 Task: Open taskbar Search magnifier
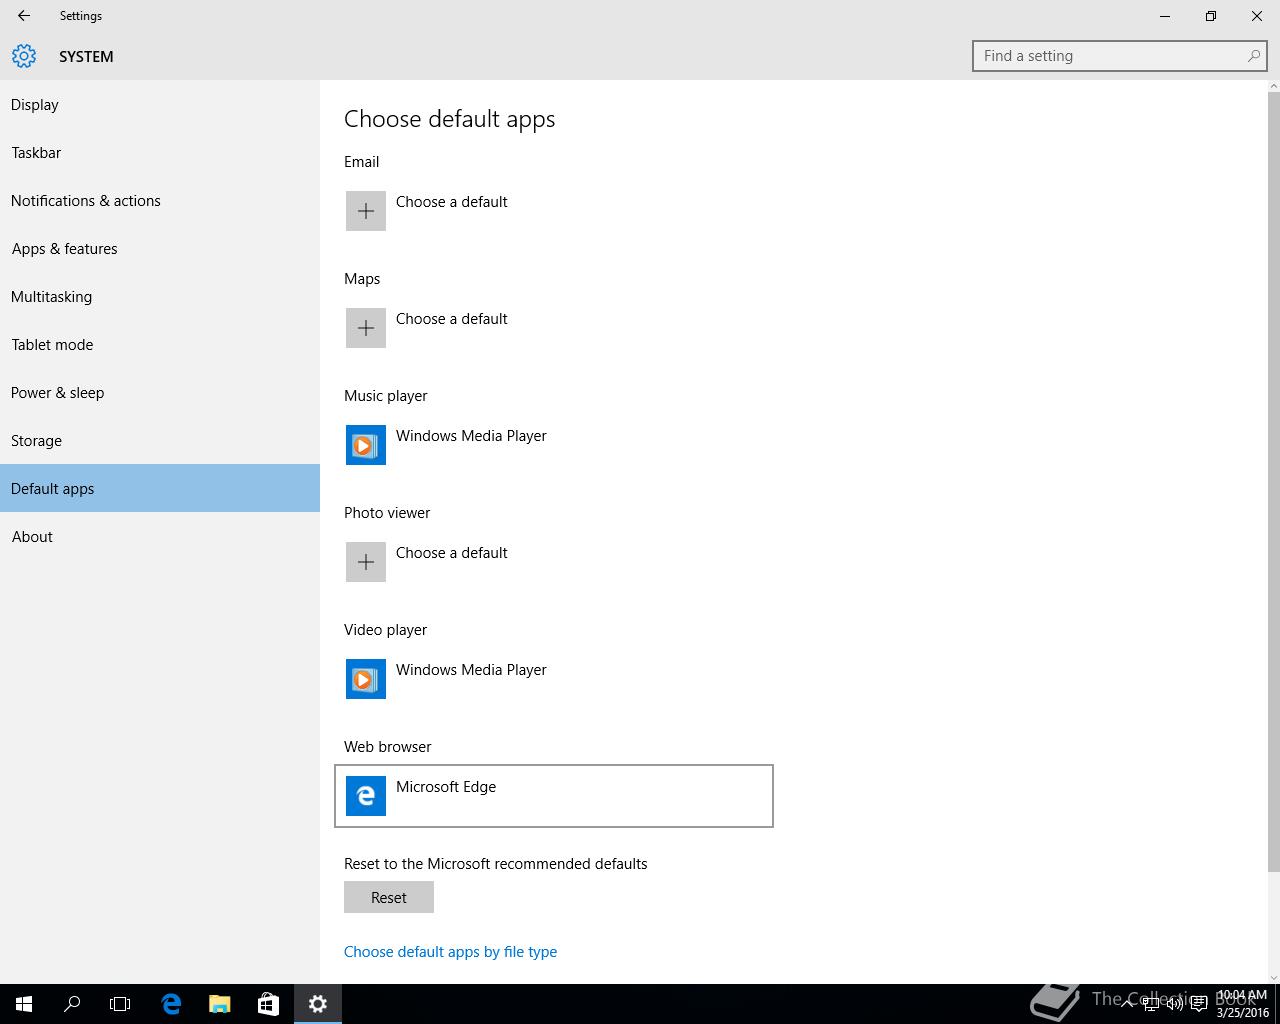point(72,1004)
